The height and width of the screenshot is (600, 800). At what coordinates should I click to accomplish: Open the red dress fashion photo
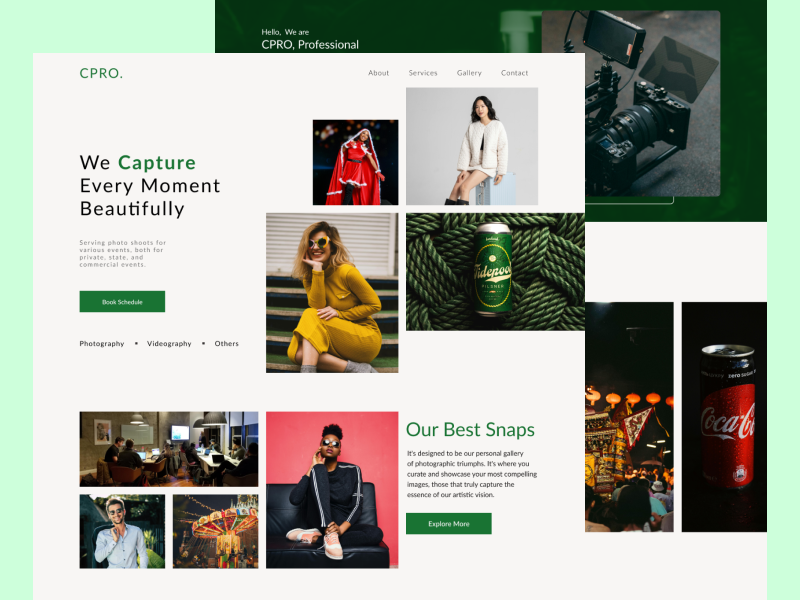pyautogui.click(x=355, y=160)
